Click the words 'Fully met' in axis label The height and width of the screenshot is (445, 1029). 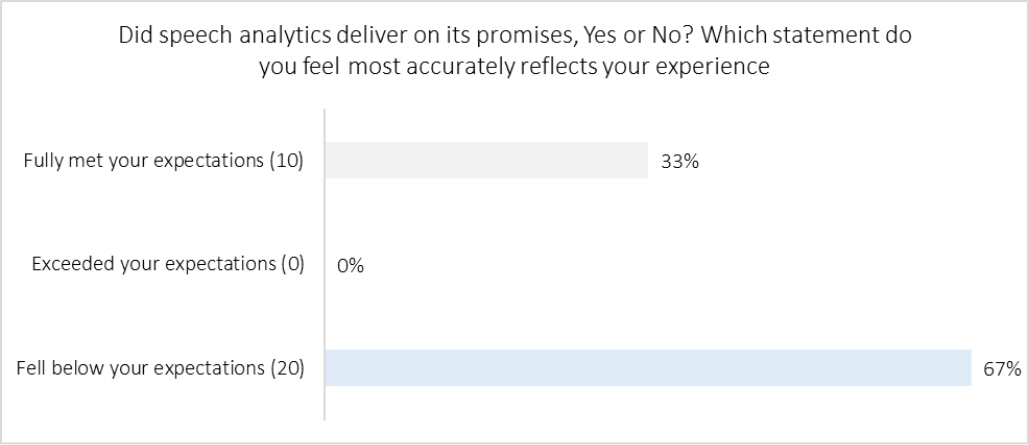click(57, 161)
